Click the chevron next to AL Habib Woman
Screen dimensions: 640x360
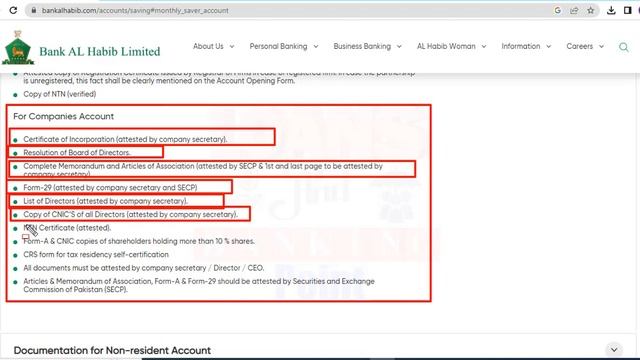(x=484, y=47)
